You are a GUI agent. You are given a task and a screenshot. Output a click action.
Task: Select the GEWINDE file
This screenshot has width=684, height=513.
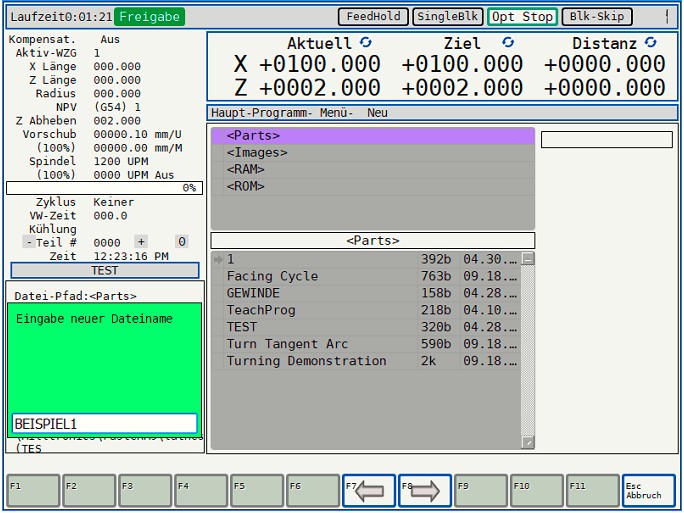click(x=366, y=293)
